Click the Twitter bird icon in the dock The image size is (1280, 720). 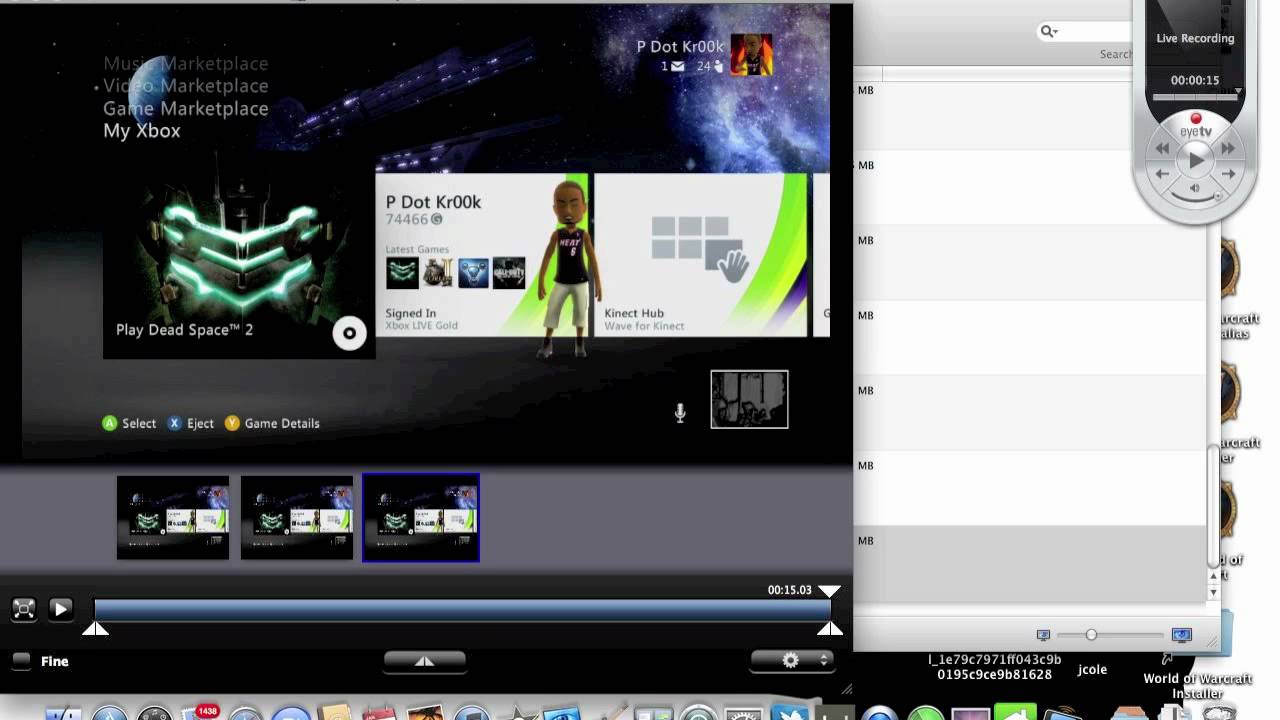(x=789, y=712)
